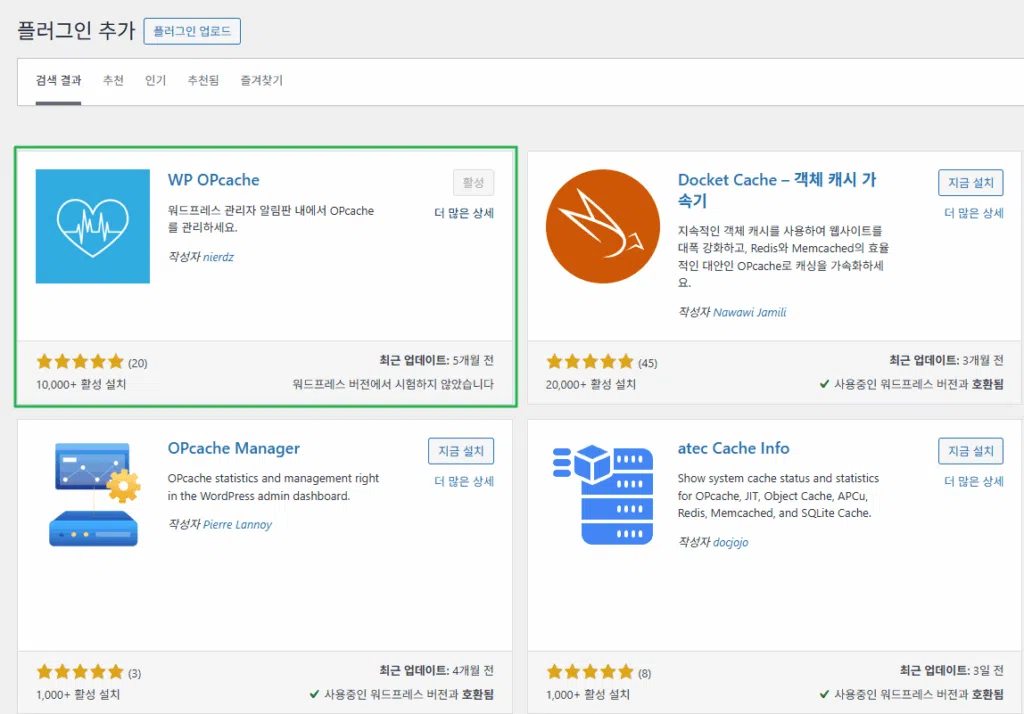Open the OPcache Manager plugin title
Viewport: 1024px width, 714px height.
coord(234,448)
